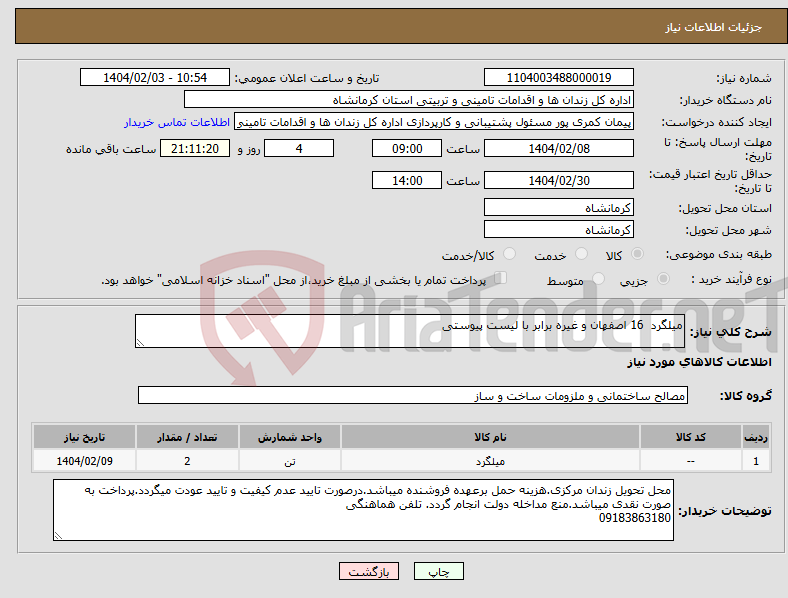Click the goods group field مصالح ساختمانی
The height and width of the screenshot is (598, 788).
413,395
